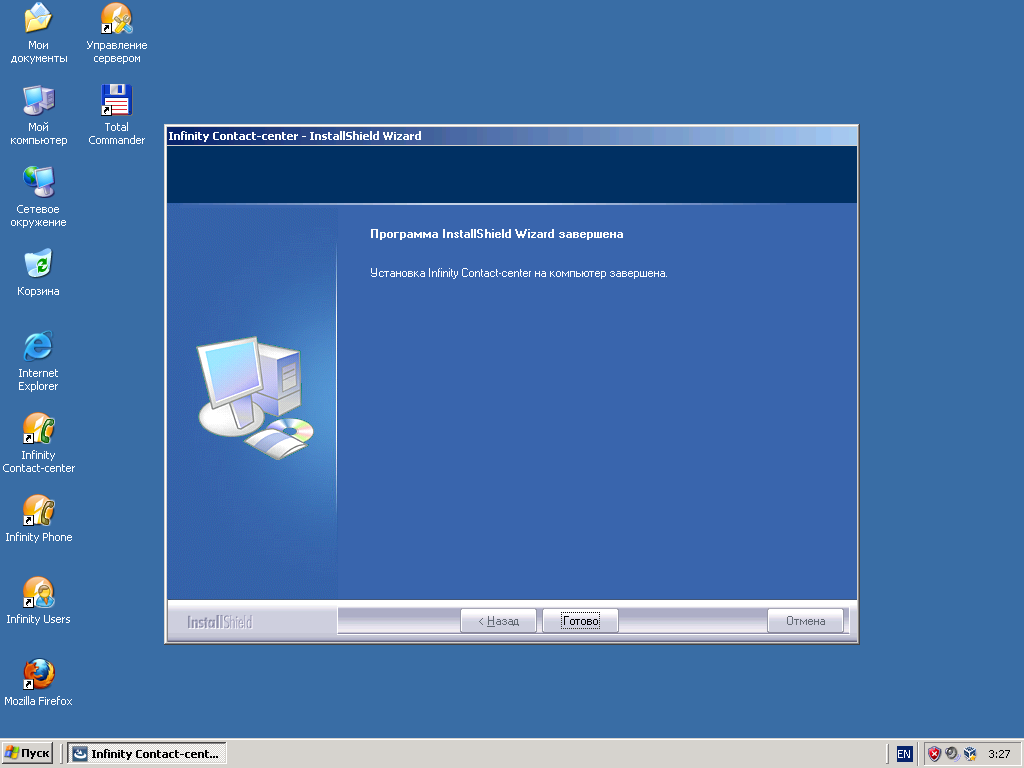Click the red shield tray icon
The image size is (1024, 768).
[935, 754]
